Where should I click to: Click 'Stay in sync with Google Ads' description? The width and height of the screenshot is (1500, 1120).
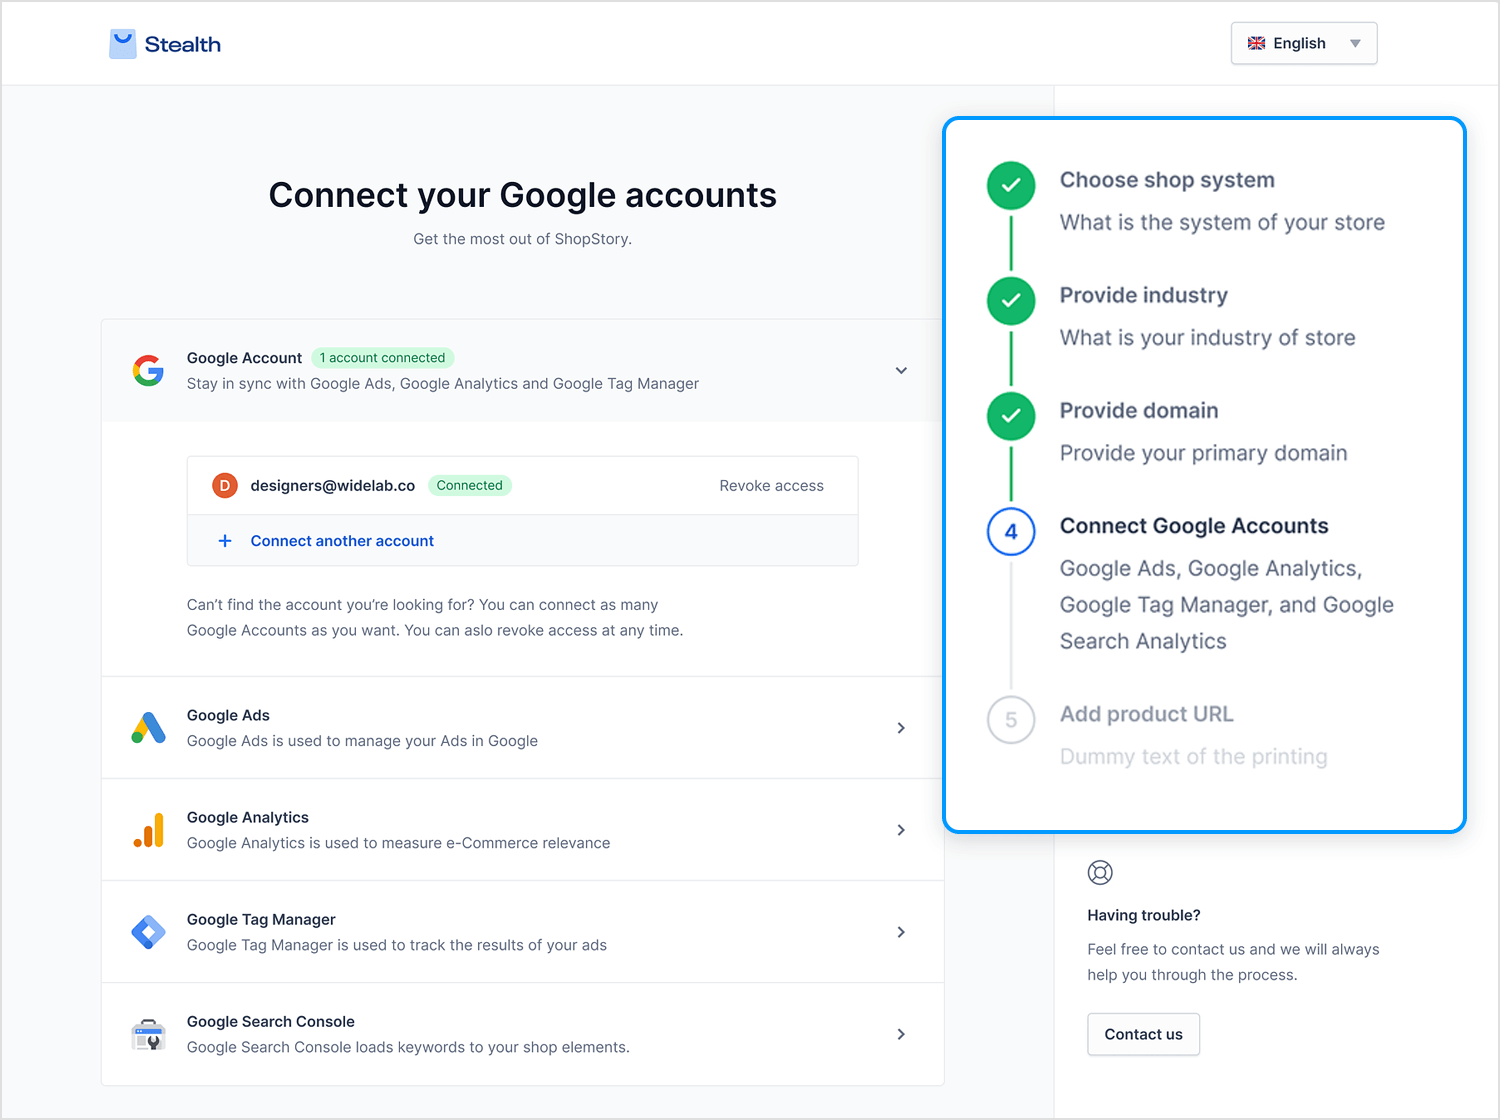[442, 384]
